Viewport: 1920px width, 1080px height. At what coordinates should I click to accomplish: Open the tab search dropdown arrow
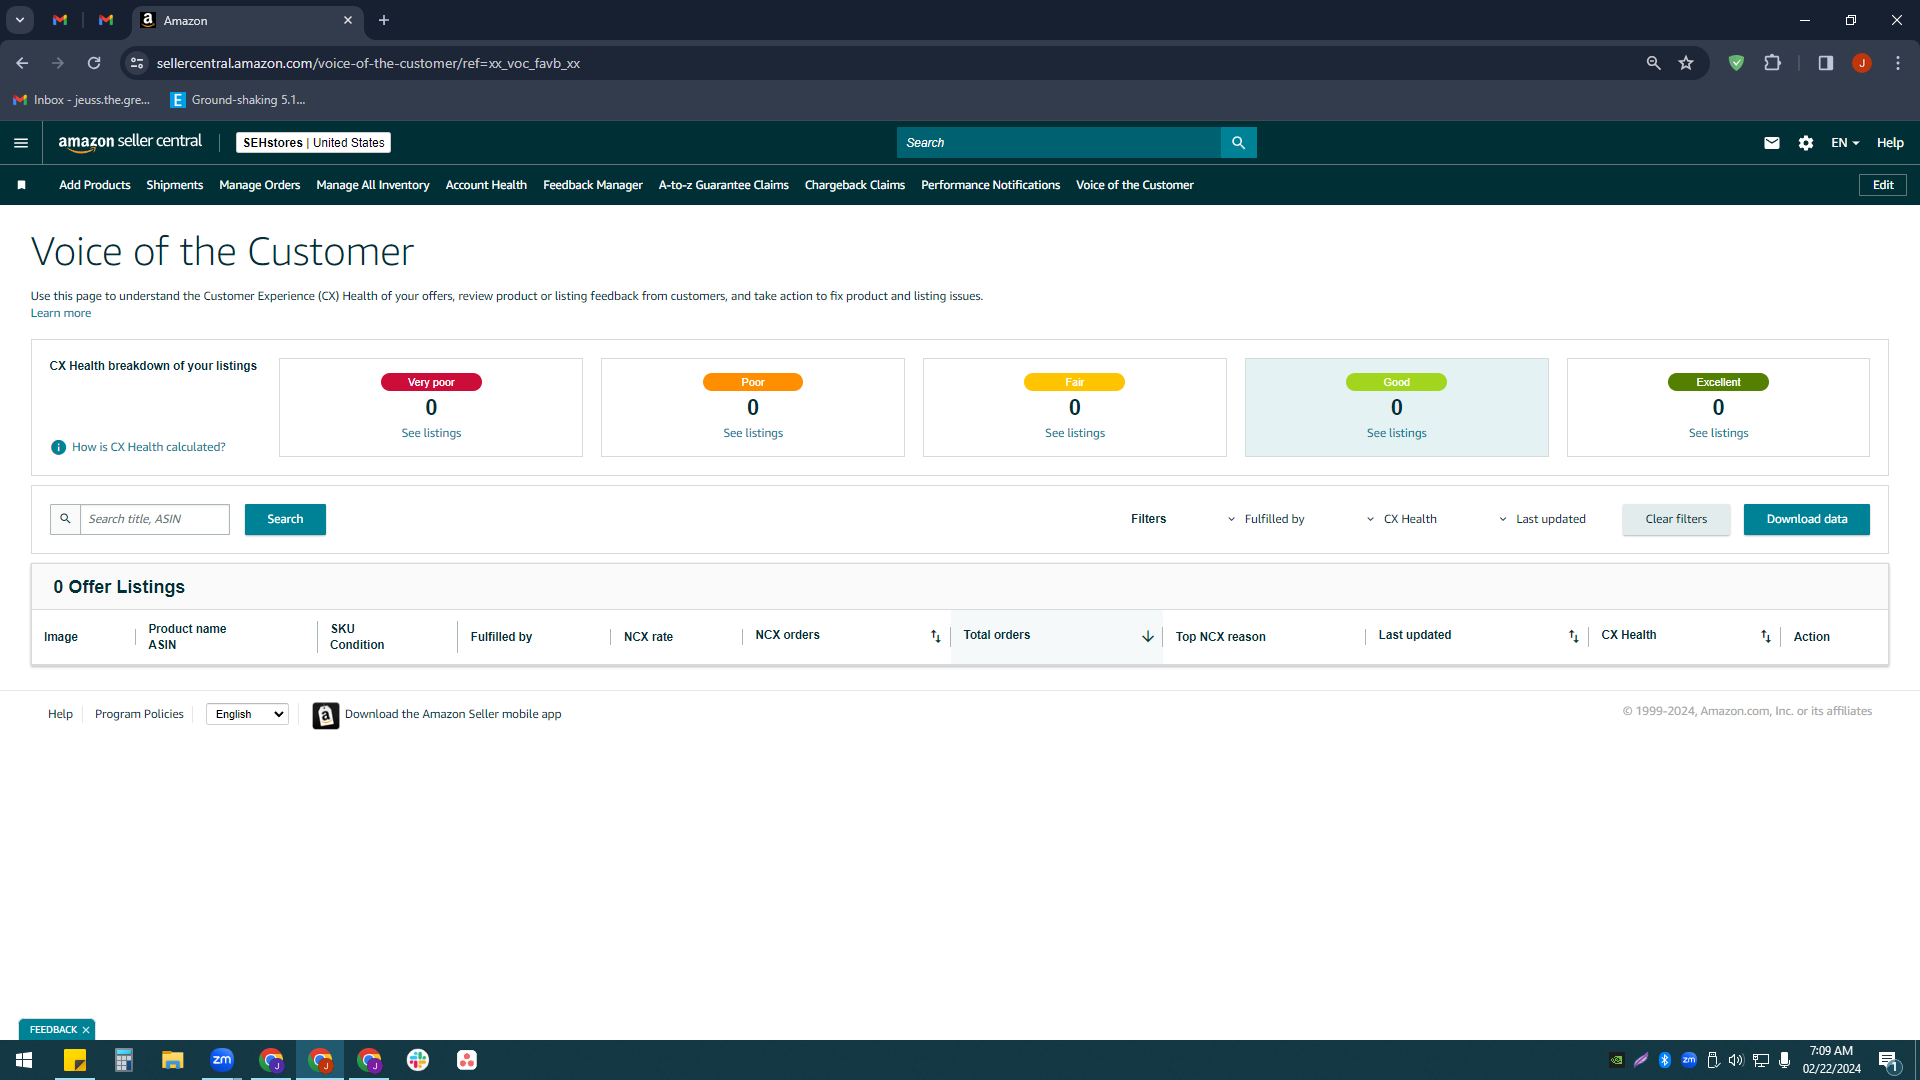tap(20, 20)
